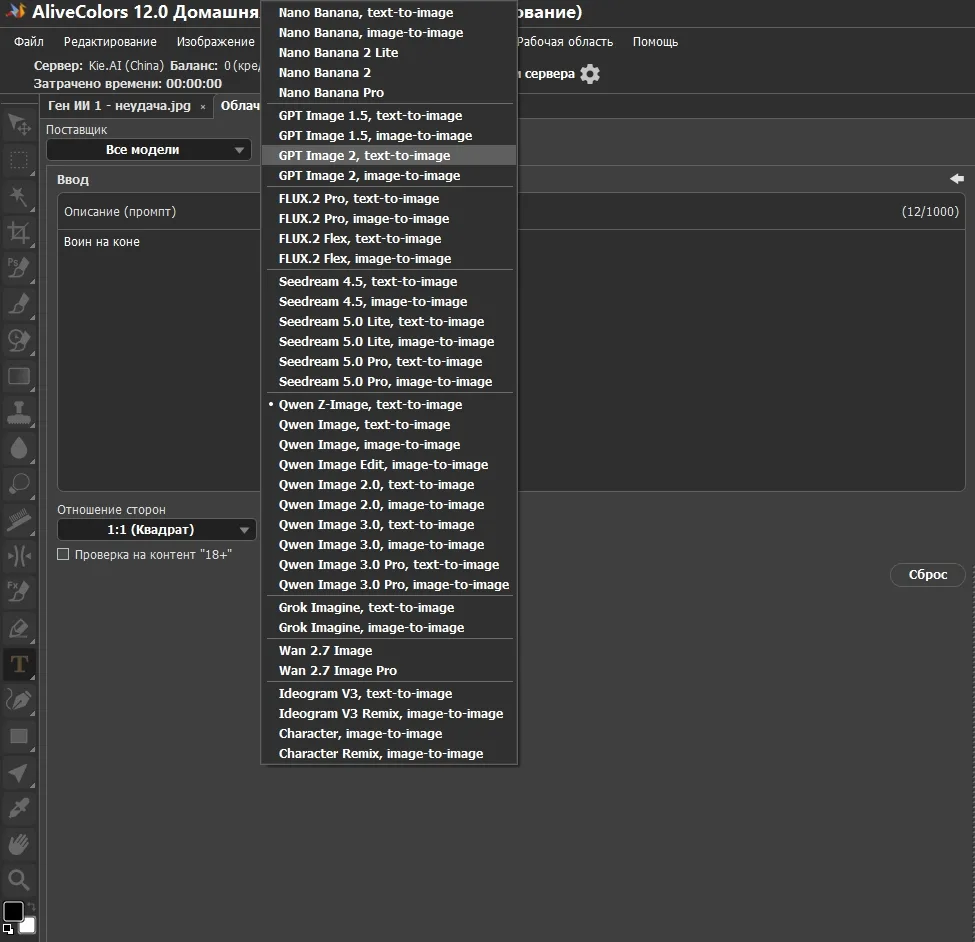
Task: Select the Rectangular Selection tool
Action: click(19, 161)
